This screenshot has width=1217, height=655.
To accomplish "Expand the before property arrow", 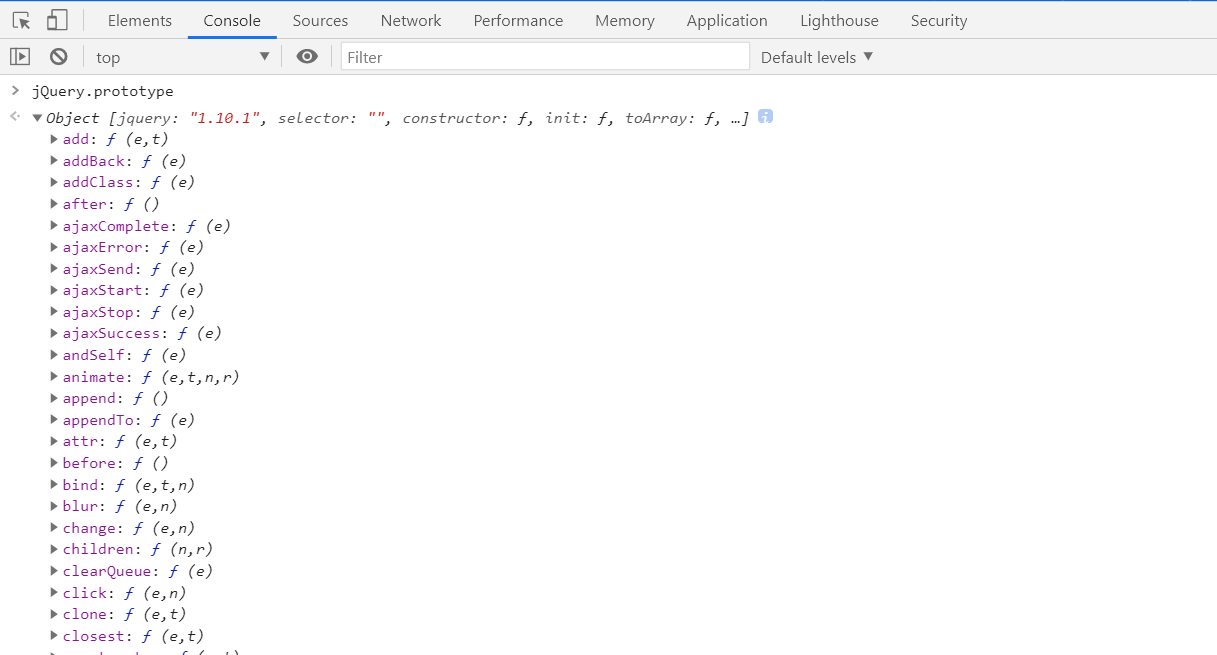I will [x=54, y=463].
